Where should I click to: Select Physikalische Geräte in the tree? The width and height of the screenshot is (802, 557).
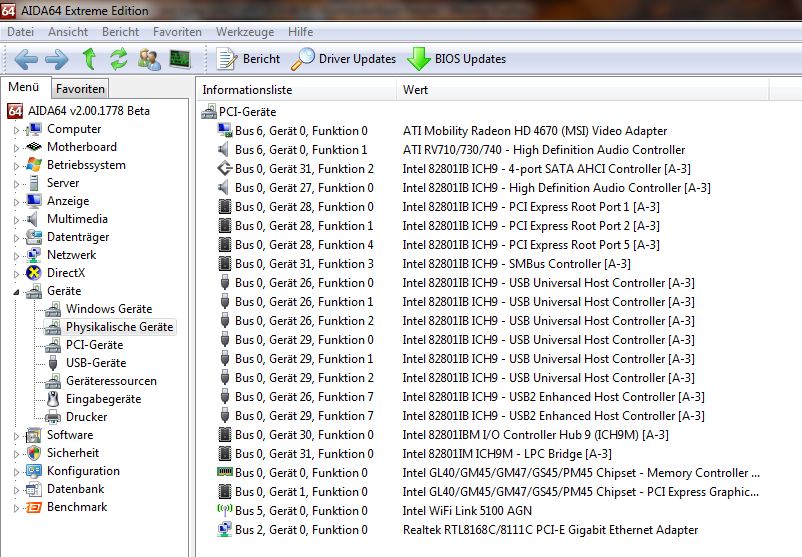pyautogui.click(x=120, y=327)
